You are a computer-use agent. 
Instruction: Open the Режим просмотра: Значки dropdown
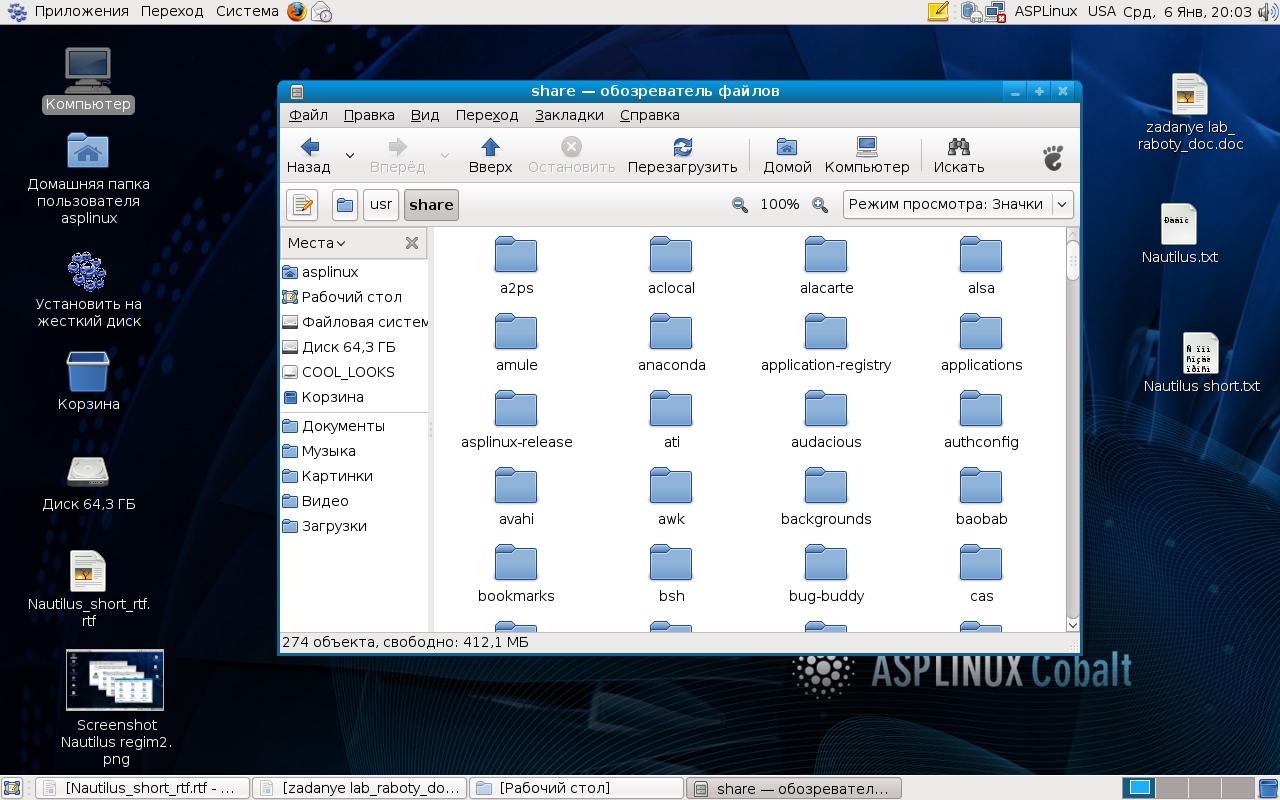click(x=958, y=204)
